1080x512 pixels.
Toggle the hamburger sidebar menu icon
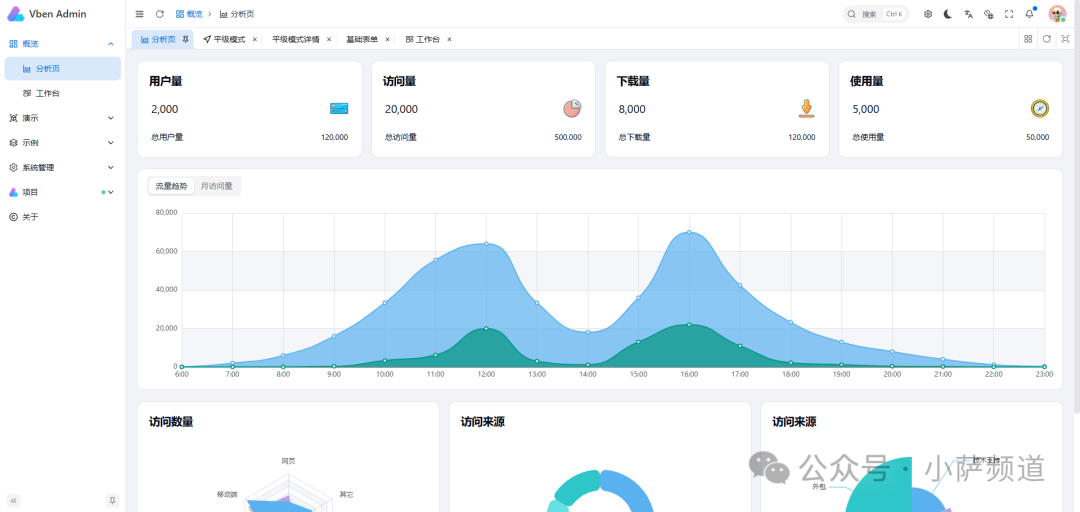pyautogui.click(x=140, y=14)
